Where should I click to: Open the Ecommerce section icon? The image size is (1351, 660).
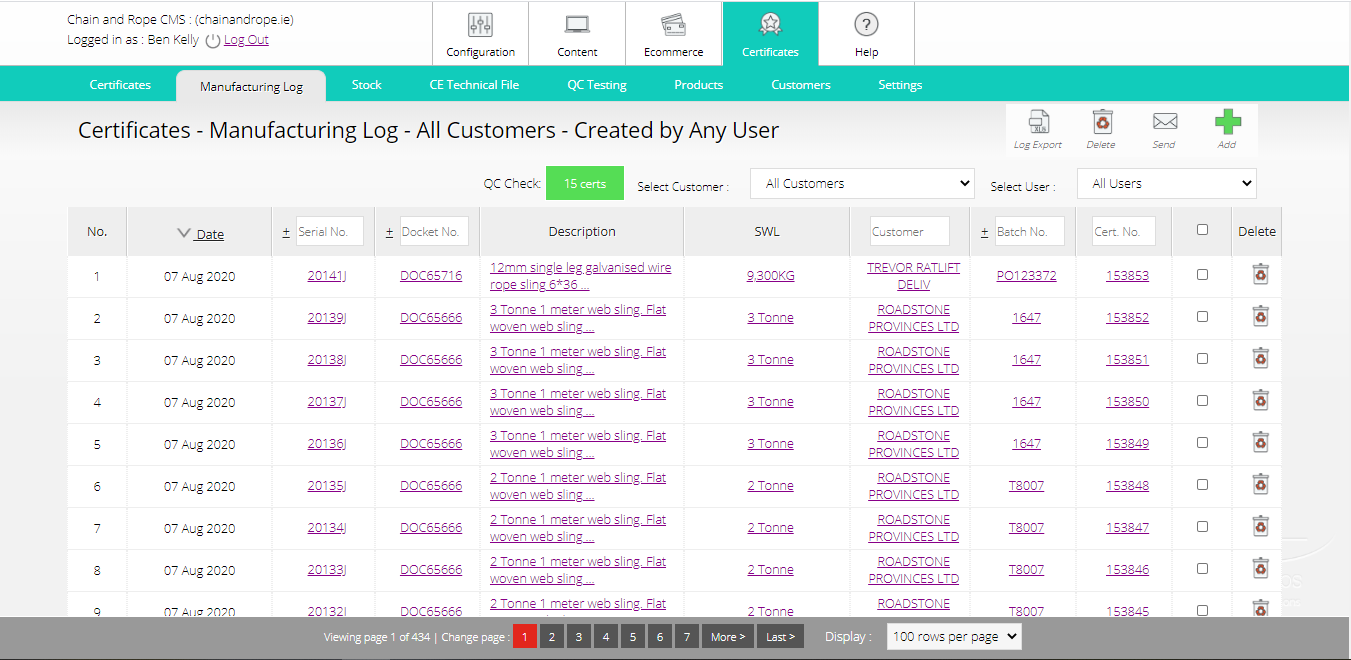[x=673, y=26]
